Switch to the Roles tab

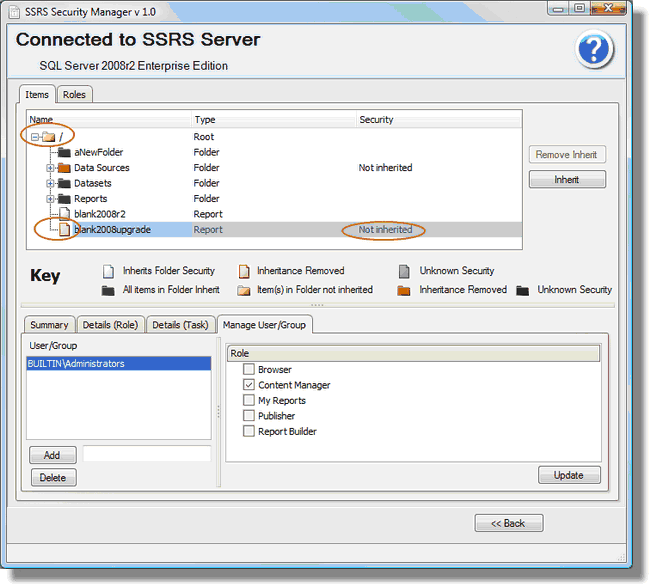(x=74, y=94)
